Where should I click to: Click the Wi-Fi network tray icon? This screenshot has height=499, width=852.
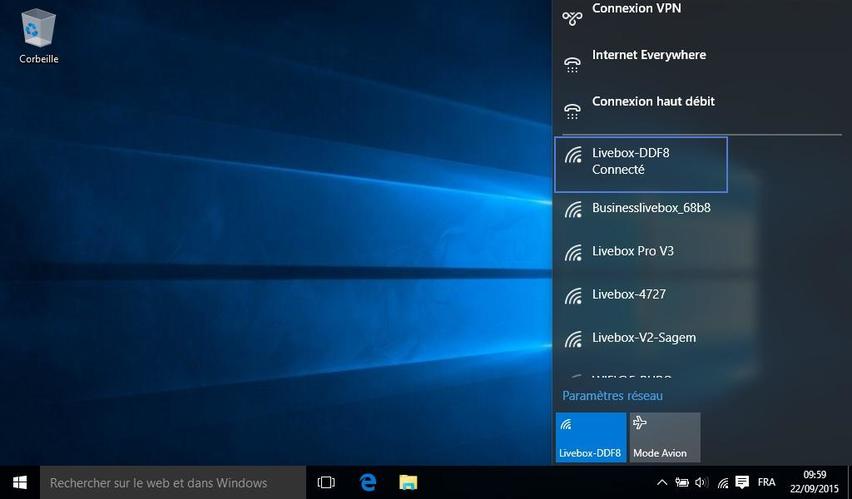[x=721, y=482]
